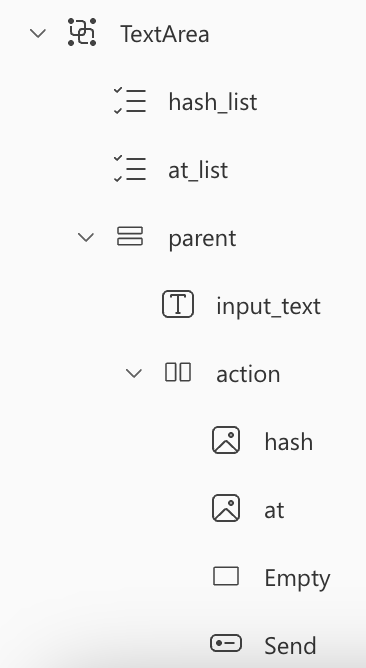Click the checklist icon next to at_list
Image resolution: width=366 pixels, height=668 pixels.
pyautogui.click(x=130, y=169)
